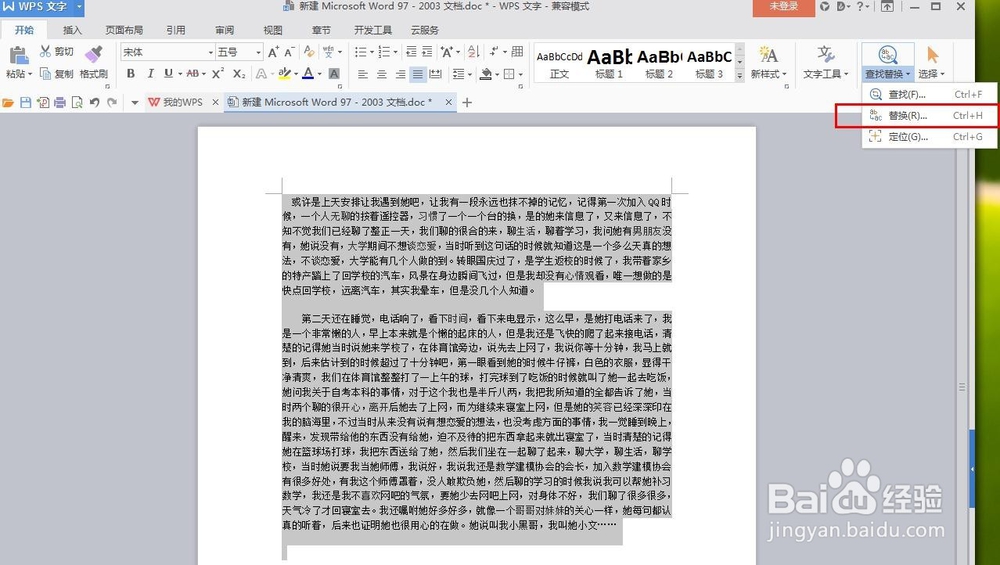Choose 查找(F)... from the dropdown menu
The height and width of the screenshot is (565, 1000).
pos(929,94)
